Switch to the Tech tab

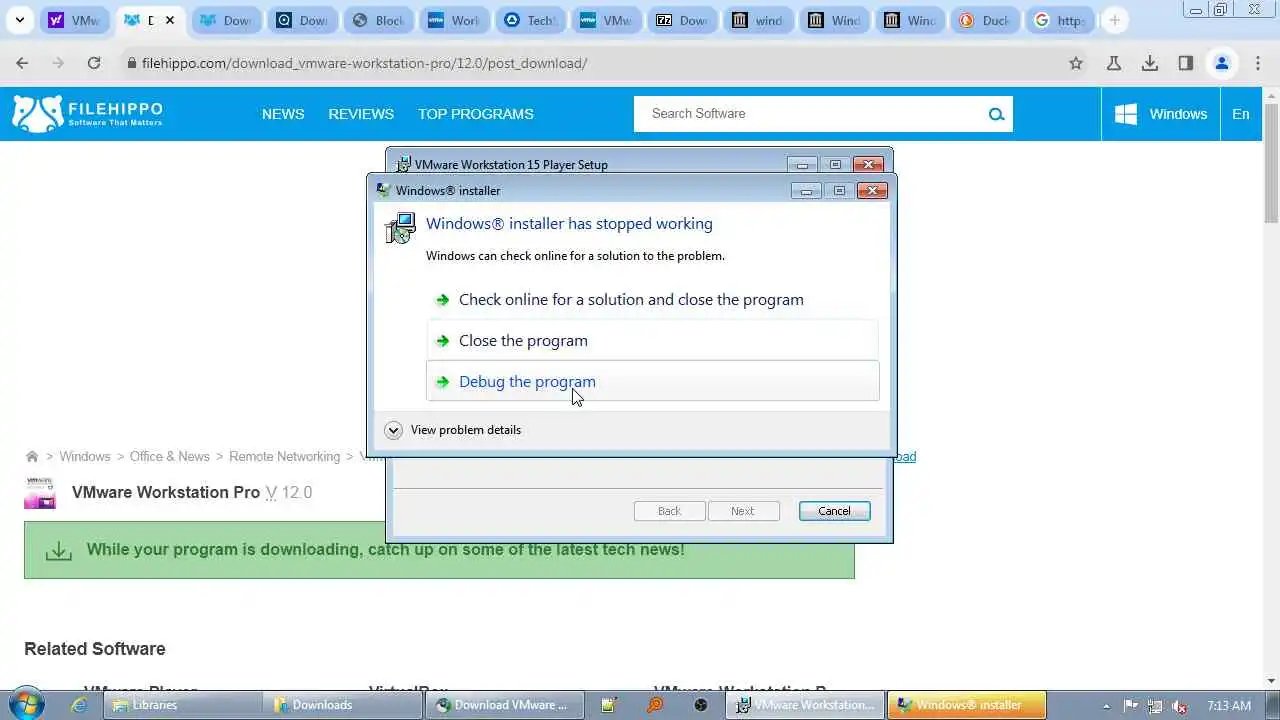point(531,20)
